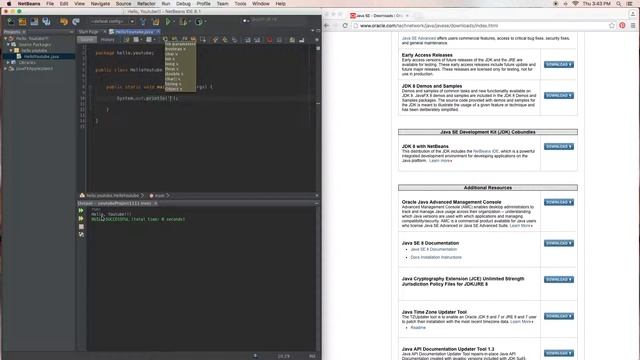Click Output settings icon below stop button
Viewport: 640px width, 360px height.
point(81,234)
